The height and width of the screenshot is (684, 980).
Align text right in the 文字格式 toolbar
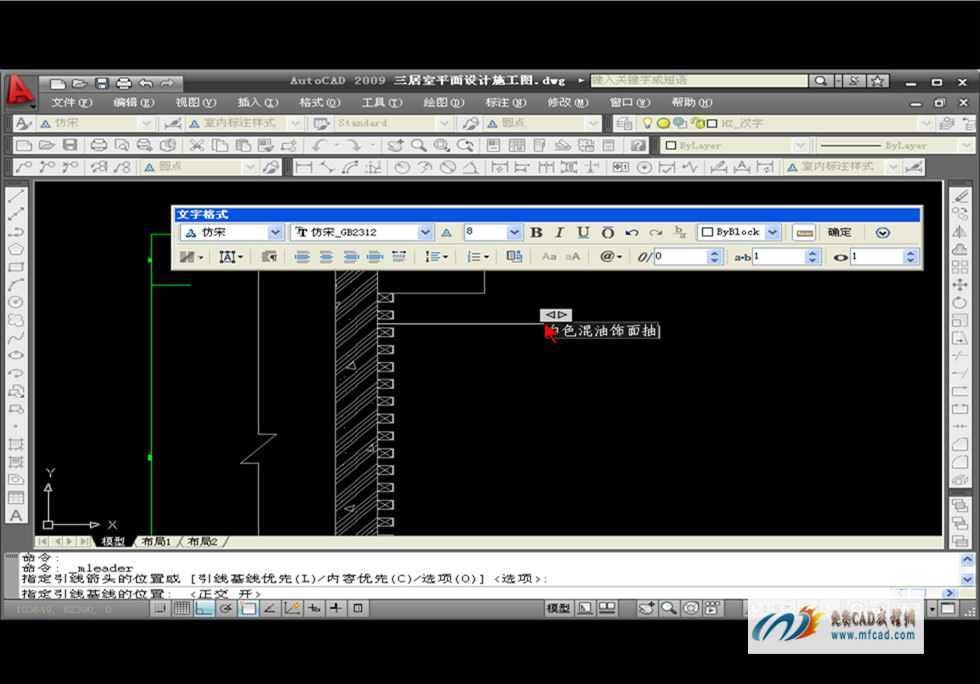(351, 257)
